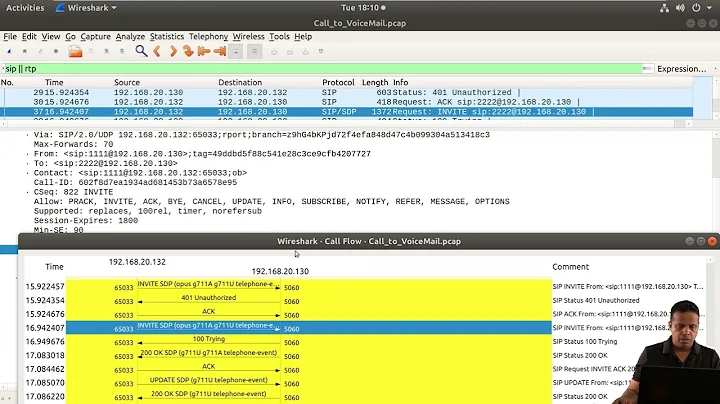Viewport: 720px width, 404px height.
Task: Open Activities overview
Action: pos(25,8)
